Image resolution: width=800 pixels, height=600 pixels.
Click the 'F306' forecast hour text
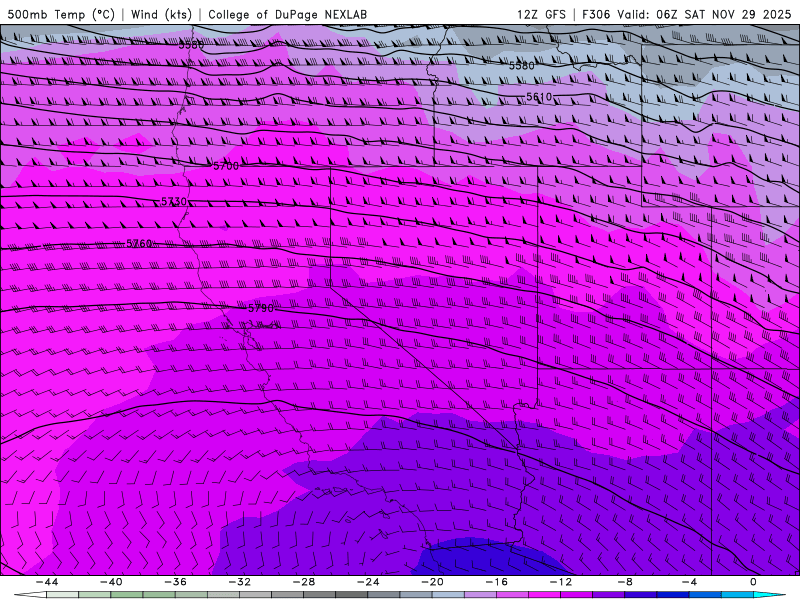[596, 14]
